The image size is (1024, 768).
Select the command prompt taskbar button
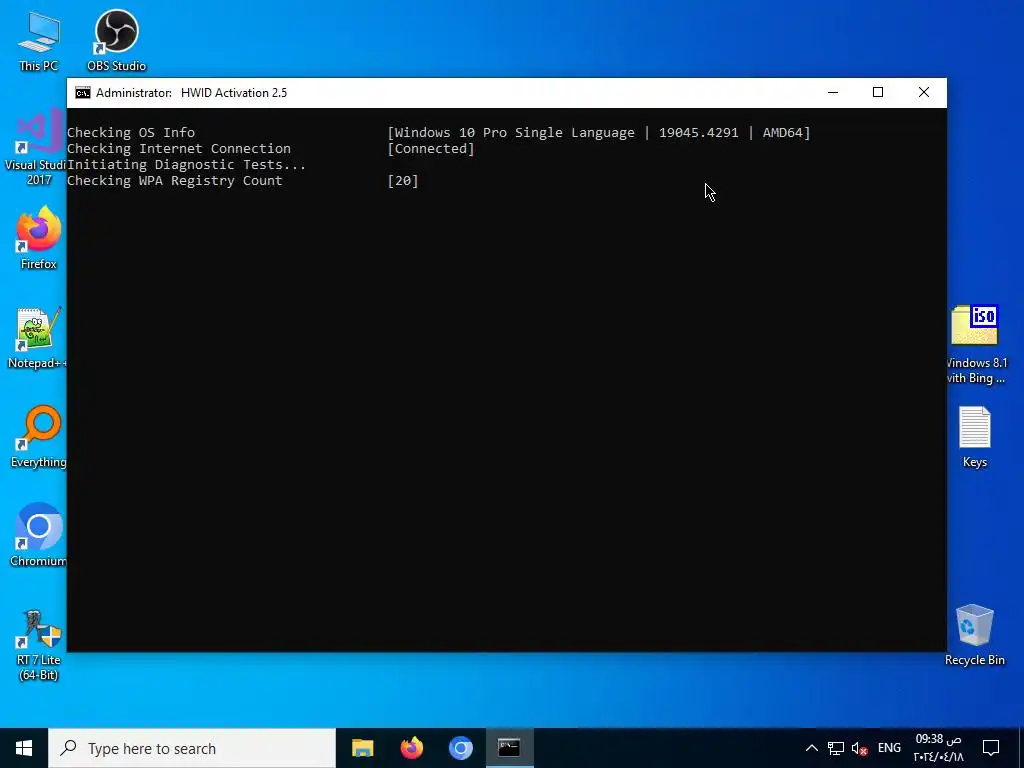(509, 748)
